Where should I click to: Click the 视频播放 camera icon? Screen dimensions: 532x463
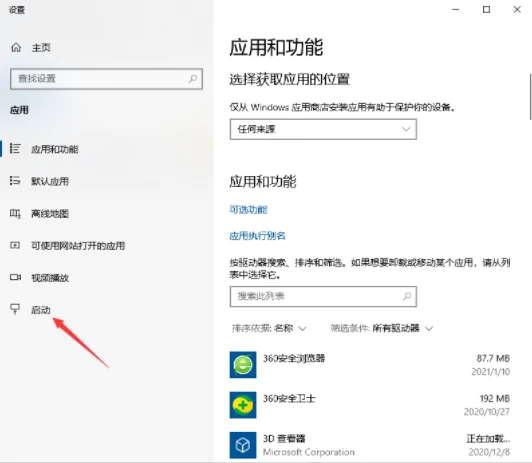tap(15, 277)
